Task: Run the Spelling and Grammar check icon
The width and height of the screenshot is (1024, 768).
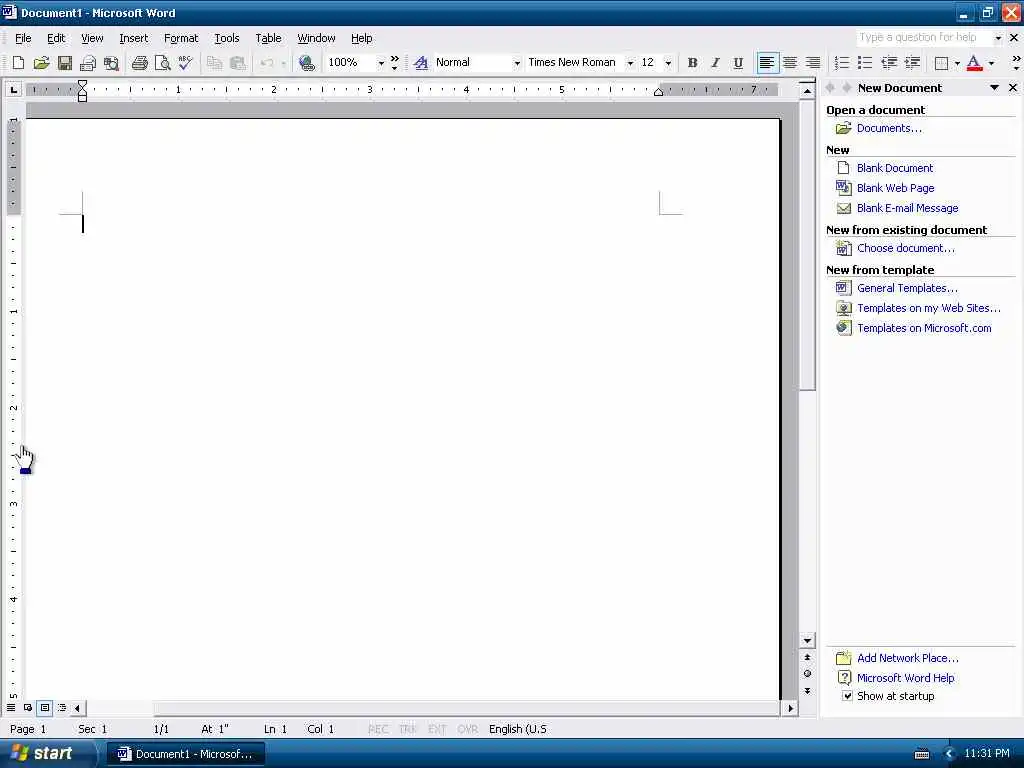Action: [x=185, y=63]
